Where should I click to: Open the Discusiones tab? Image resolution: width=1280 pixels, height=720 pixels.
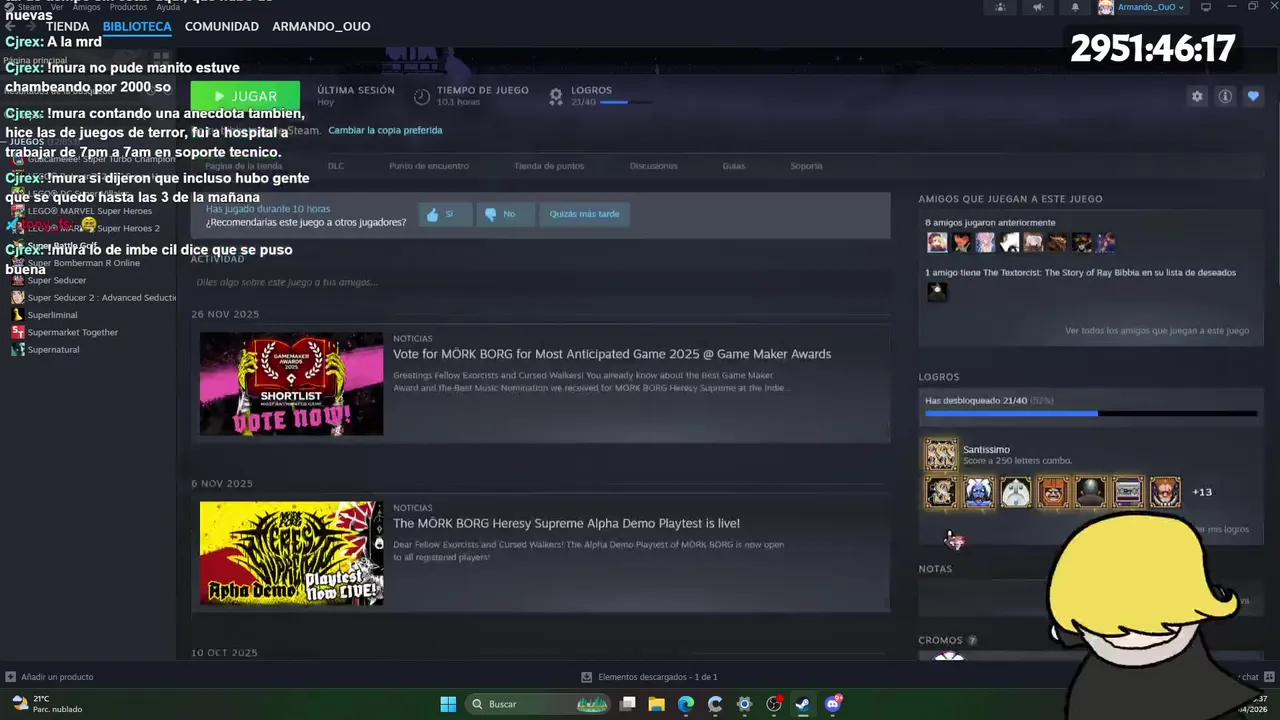[653, 166]
